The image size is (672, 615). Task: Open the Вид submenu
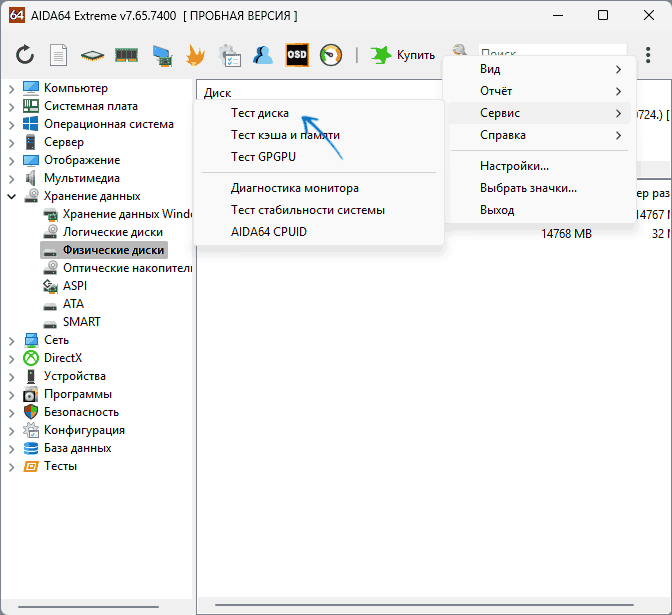coord(540,69)
